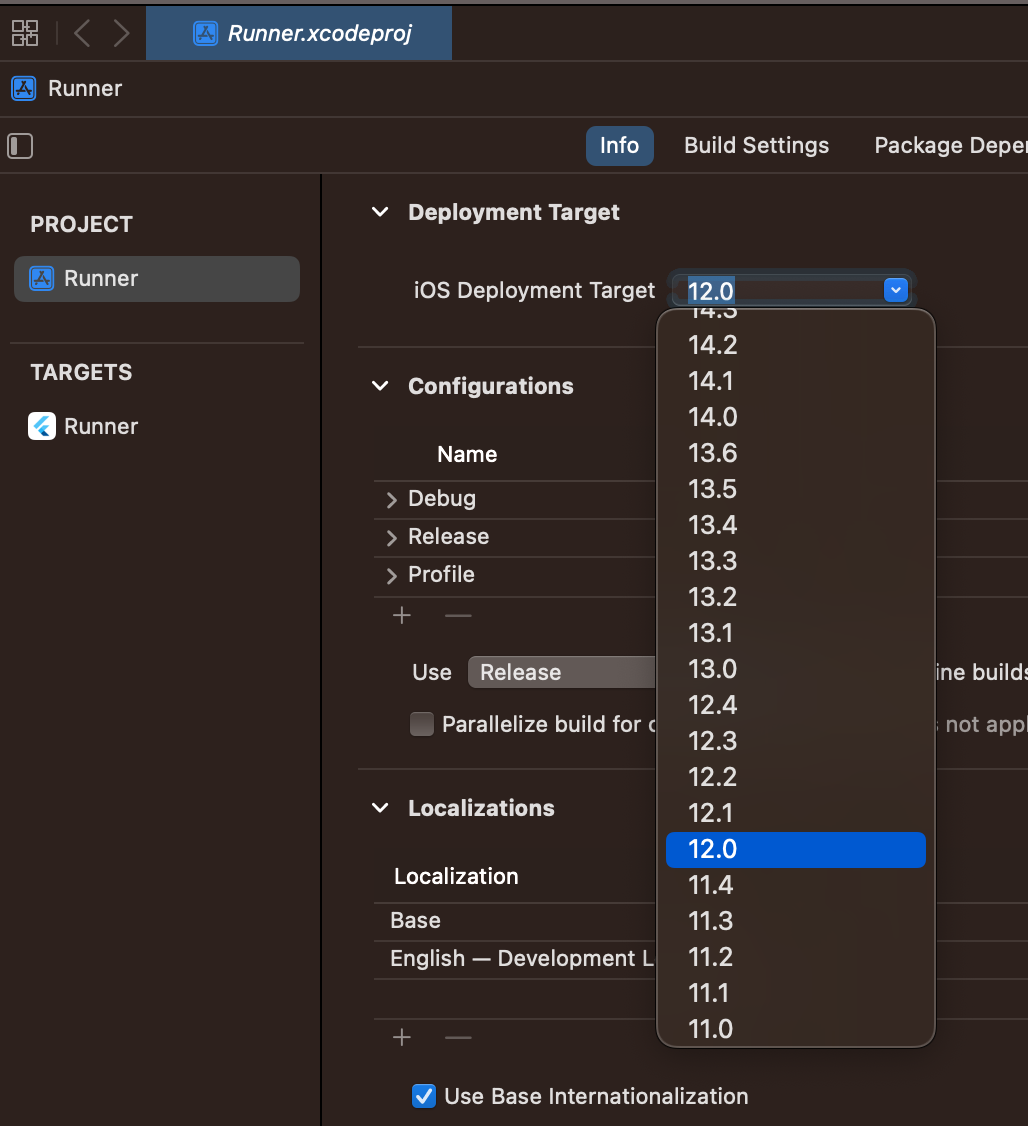Select Runner target with Flutter icon
1028x1126 pixels.
coord(83,427)
